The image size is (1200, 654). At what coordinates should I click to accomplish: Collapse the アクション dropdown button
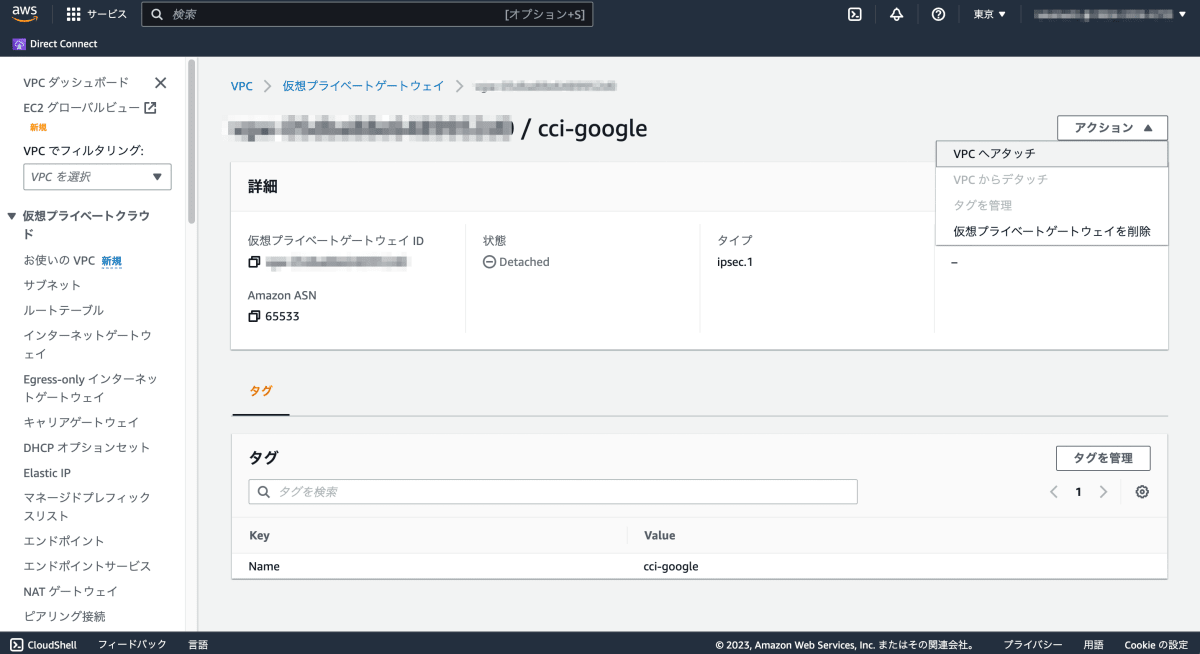(1112, 128)
